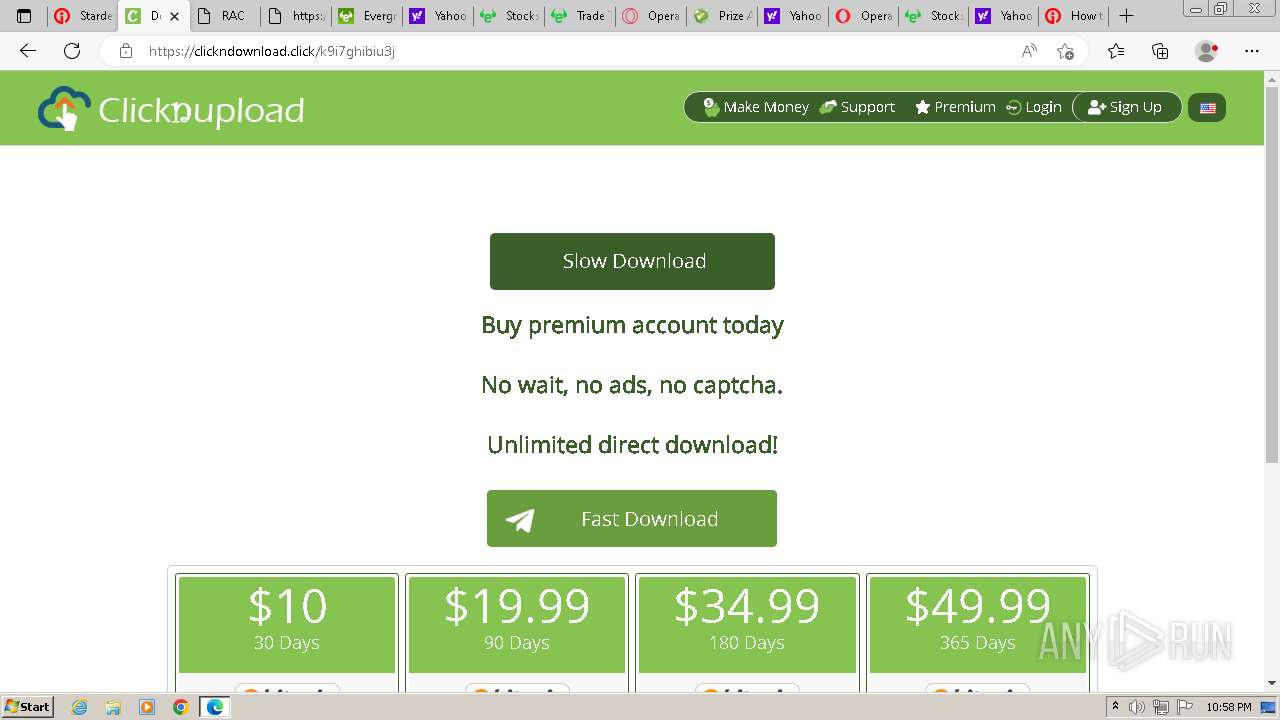Screen dimensions: 1280x720
Task: Open the Action Center flag icon
Action: coord(1185,707)
